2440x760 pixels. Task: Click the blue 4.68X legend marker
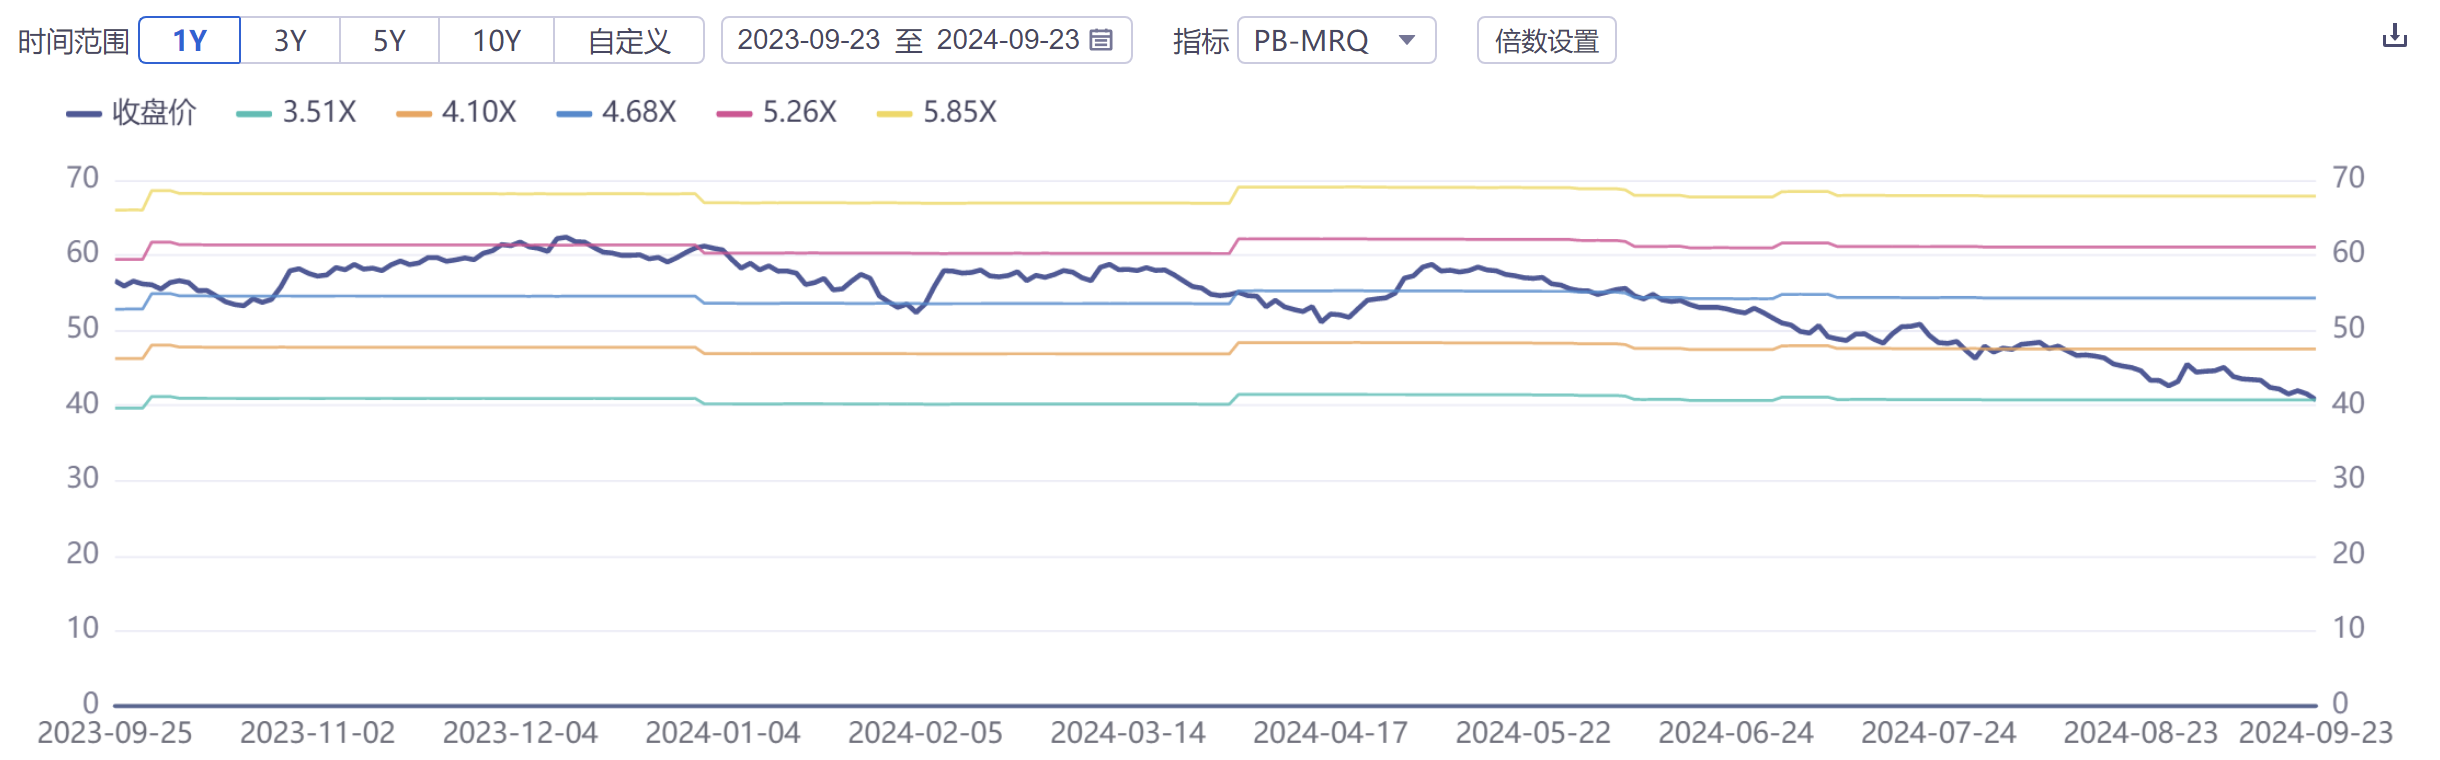coord(572,113)
